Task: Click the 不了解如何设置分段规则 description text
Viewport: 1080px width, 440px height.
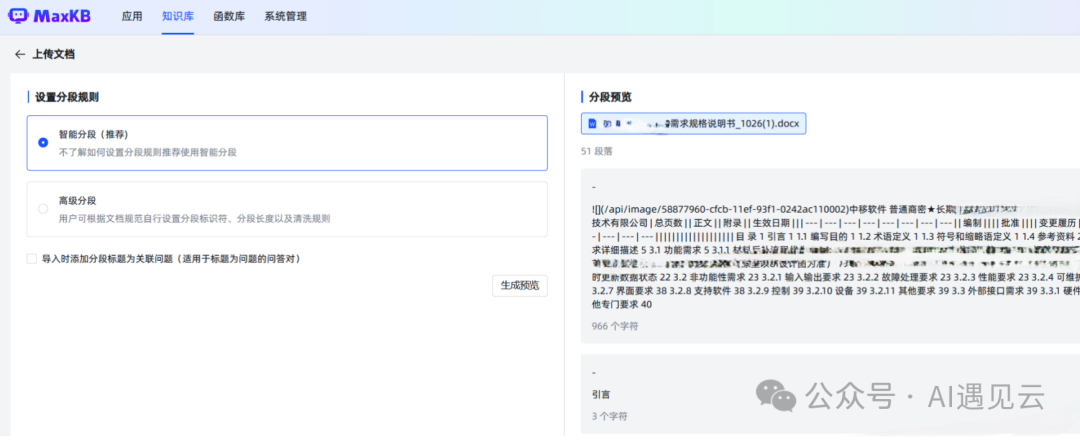Action: [147, 152]
